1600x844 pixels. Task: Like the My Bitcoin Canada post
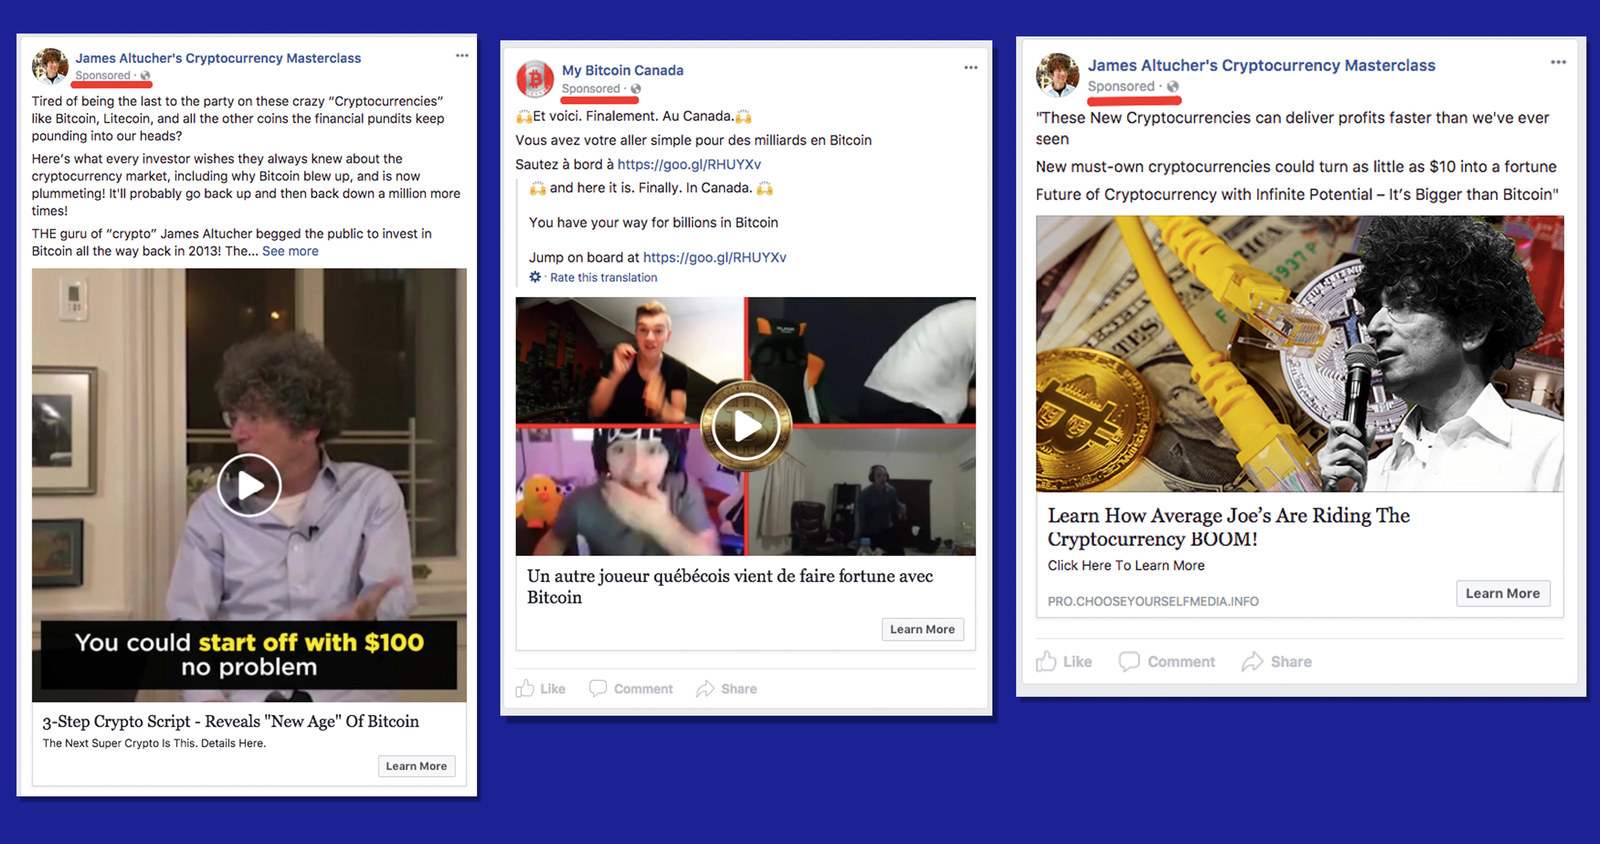coord(541,689)
